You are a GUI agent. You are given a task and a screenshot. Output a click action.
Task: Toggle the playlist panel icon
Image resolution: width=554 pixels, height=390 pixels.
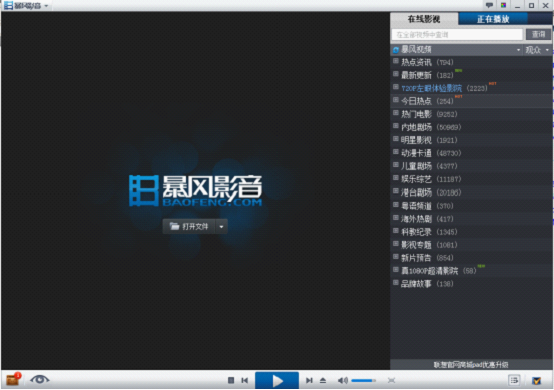coord(514,380)
